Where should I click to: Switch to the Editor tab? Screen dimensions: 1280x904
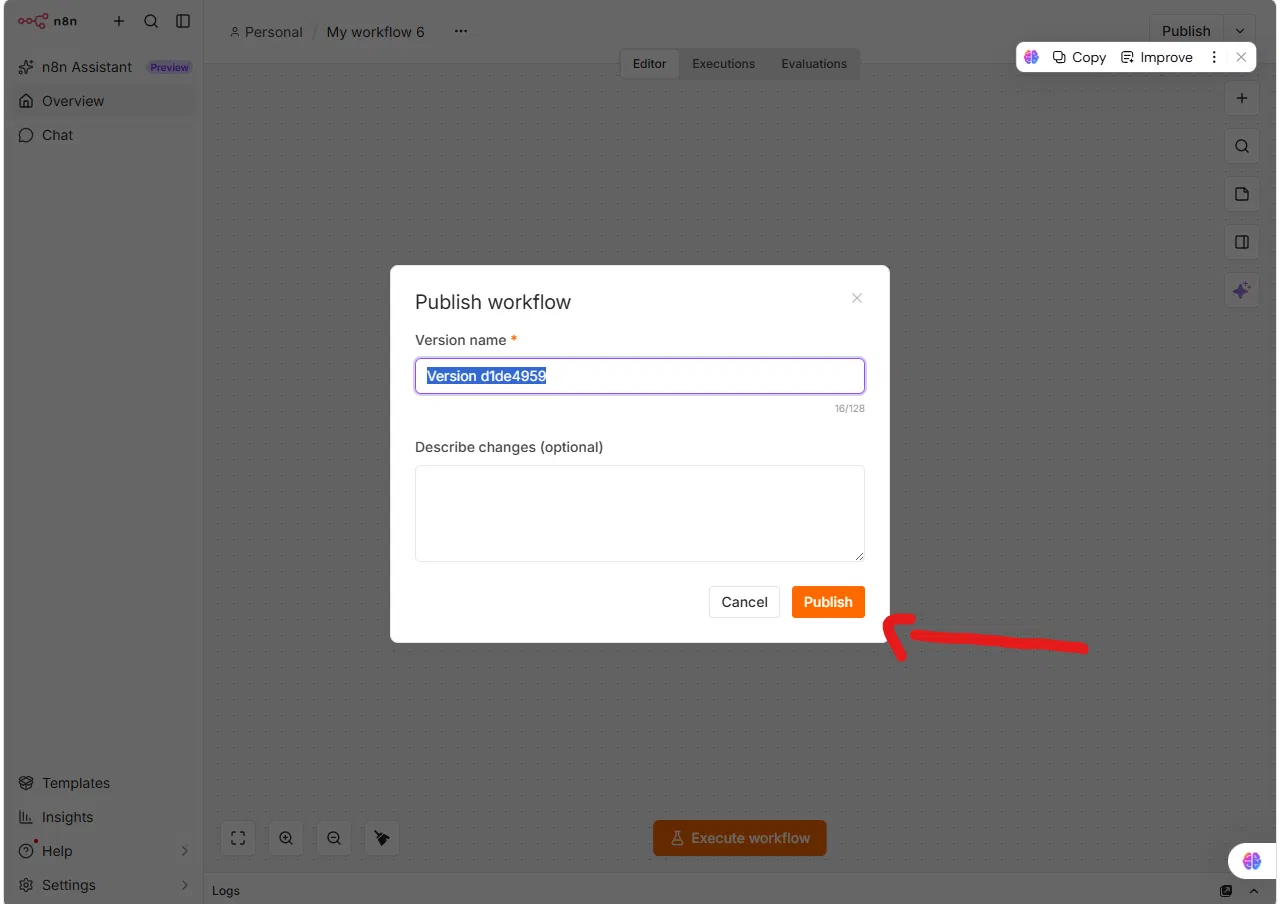tap(649, 64)
